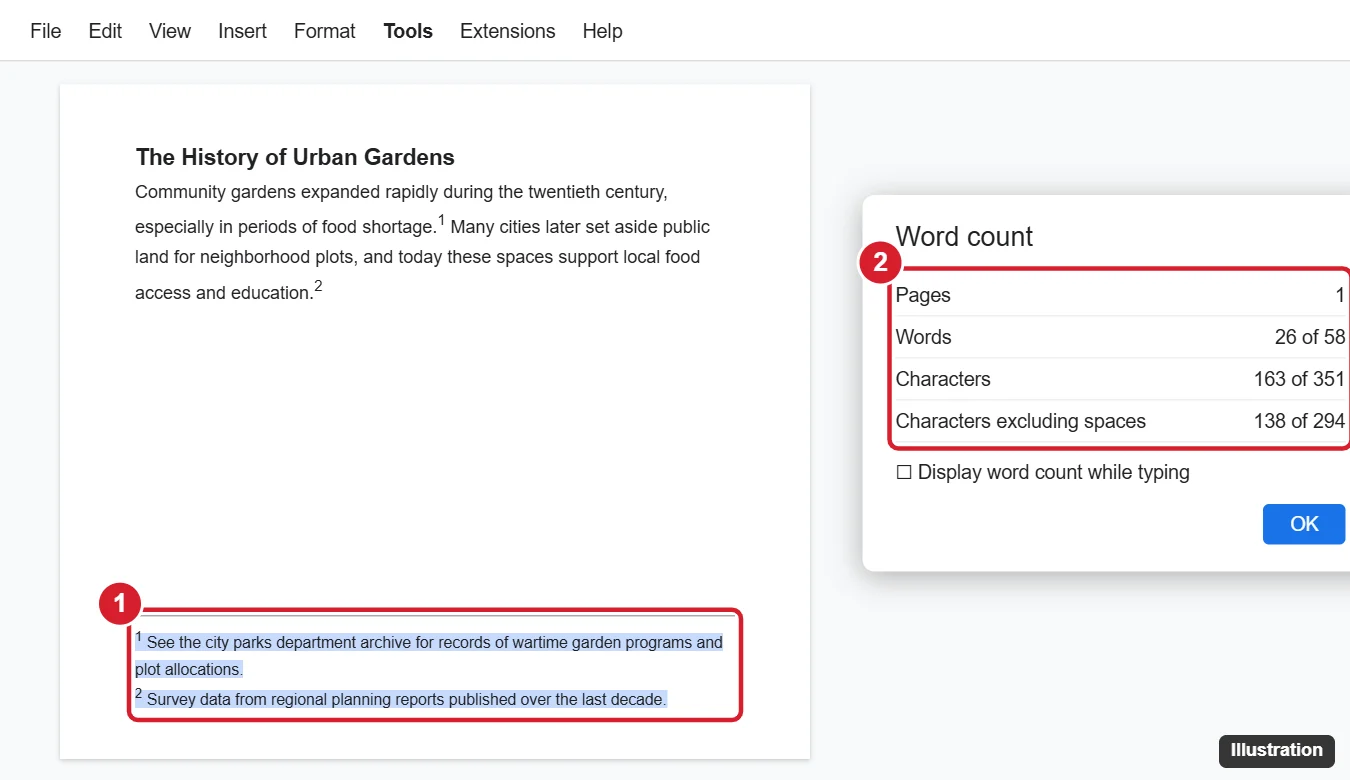Image resolution: width=1350 pixels, height=780 pixels.
Task: Enable Display word count while typing
Action: pos(904,472)
